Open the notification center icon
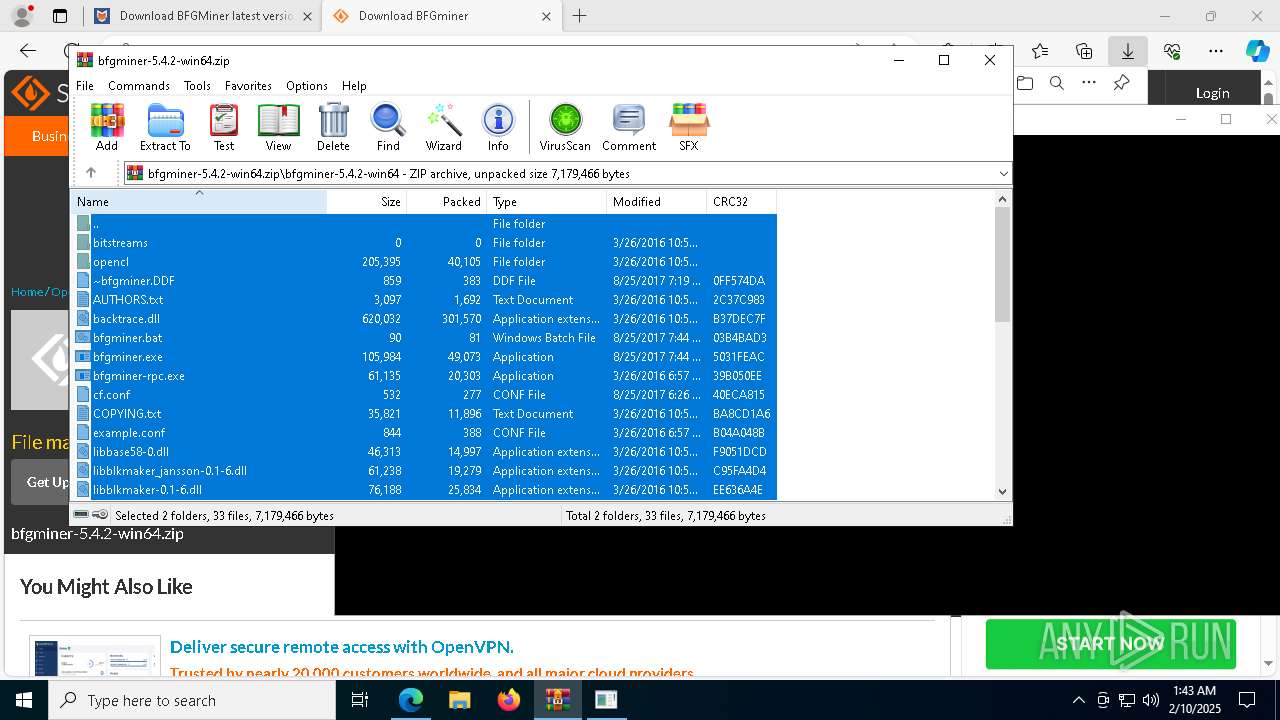1280x720 pixels. click(x=1247, y=700)
